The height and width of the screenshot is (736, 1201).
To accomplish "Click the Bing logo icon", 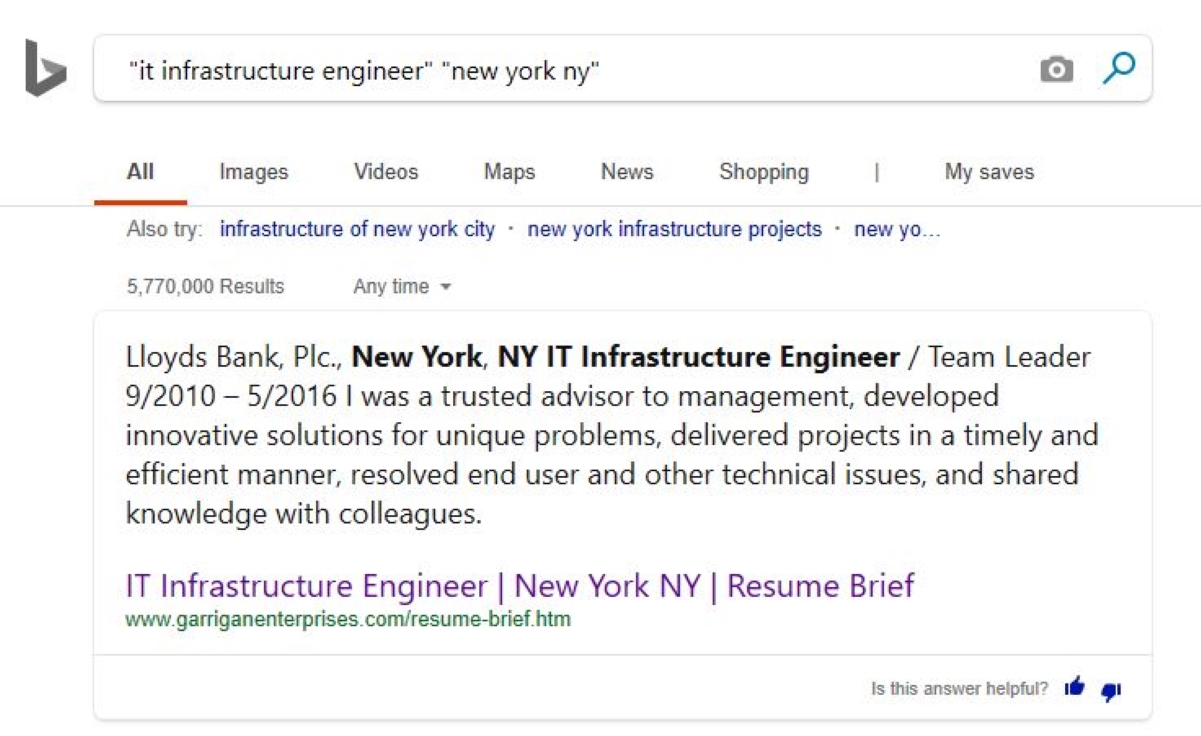I will point(46,68).
